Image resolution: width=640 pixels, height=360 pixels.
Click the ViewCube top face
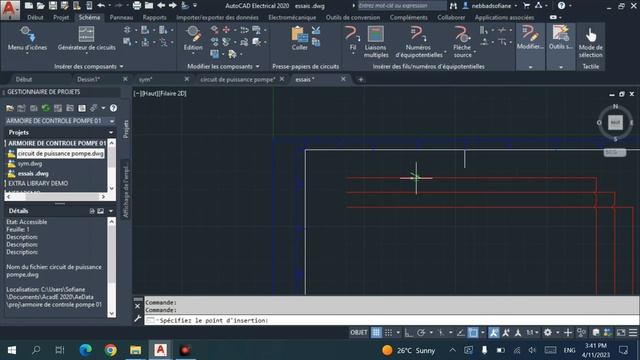pyautogui.click(x=615, y=122)
